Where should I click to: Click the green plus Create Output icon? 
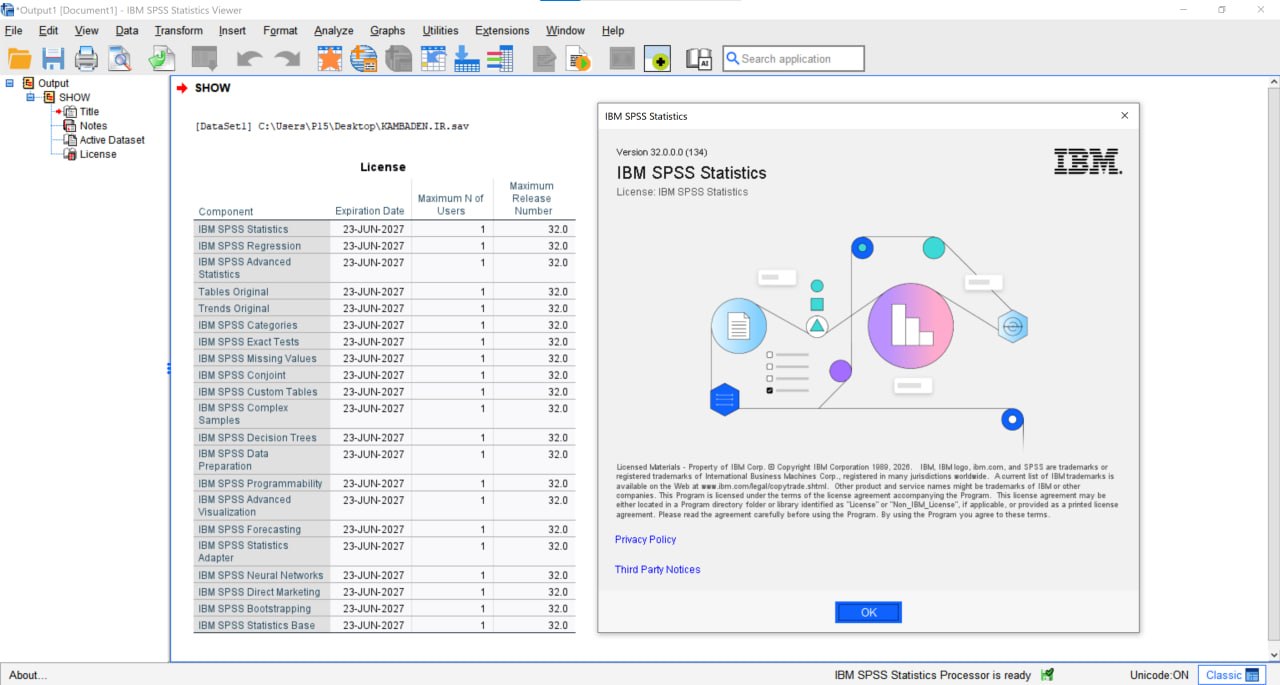pyautogui.click(x=657, y=59)
